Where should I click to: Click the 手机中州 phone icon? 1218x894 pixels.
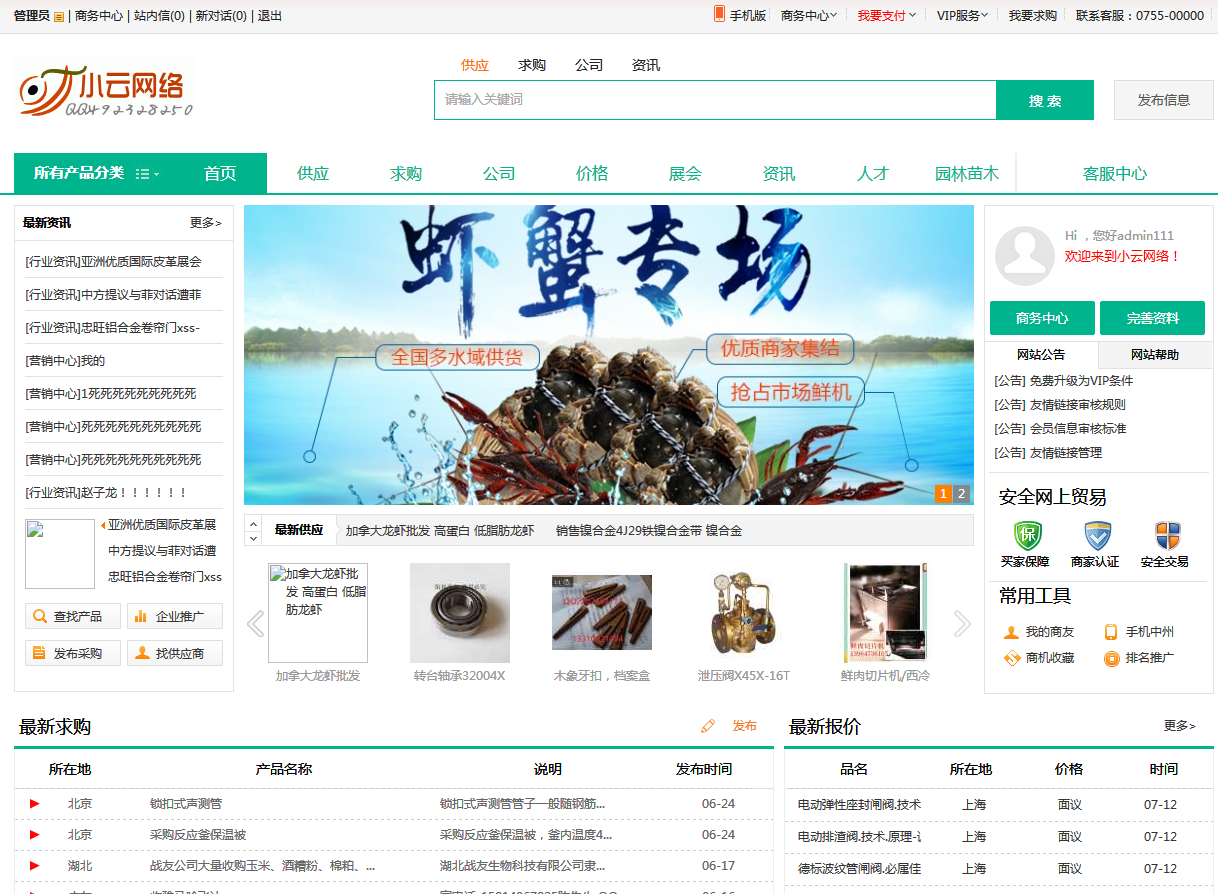pos(1111,632)
